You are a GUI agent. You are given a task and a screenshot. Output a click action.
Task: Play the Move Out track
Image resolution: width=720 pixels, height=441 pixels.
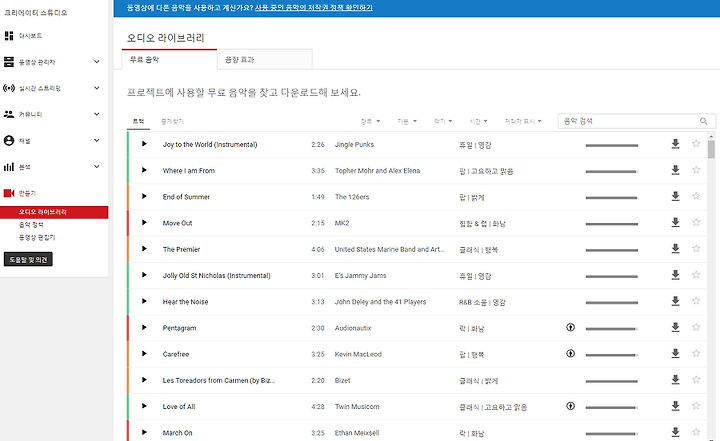pos(144,222)
